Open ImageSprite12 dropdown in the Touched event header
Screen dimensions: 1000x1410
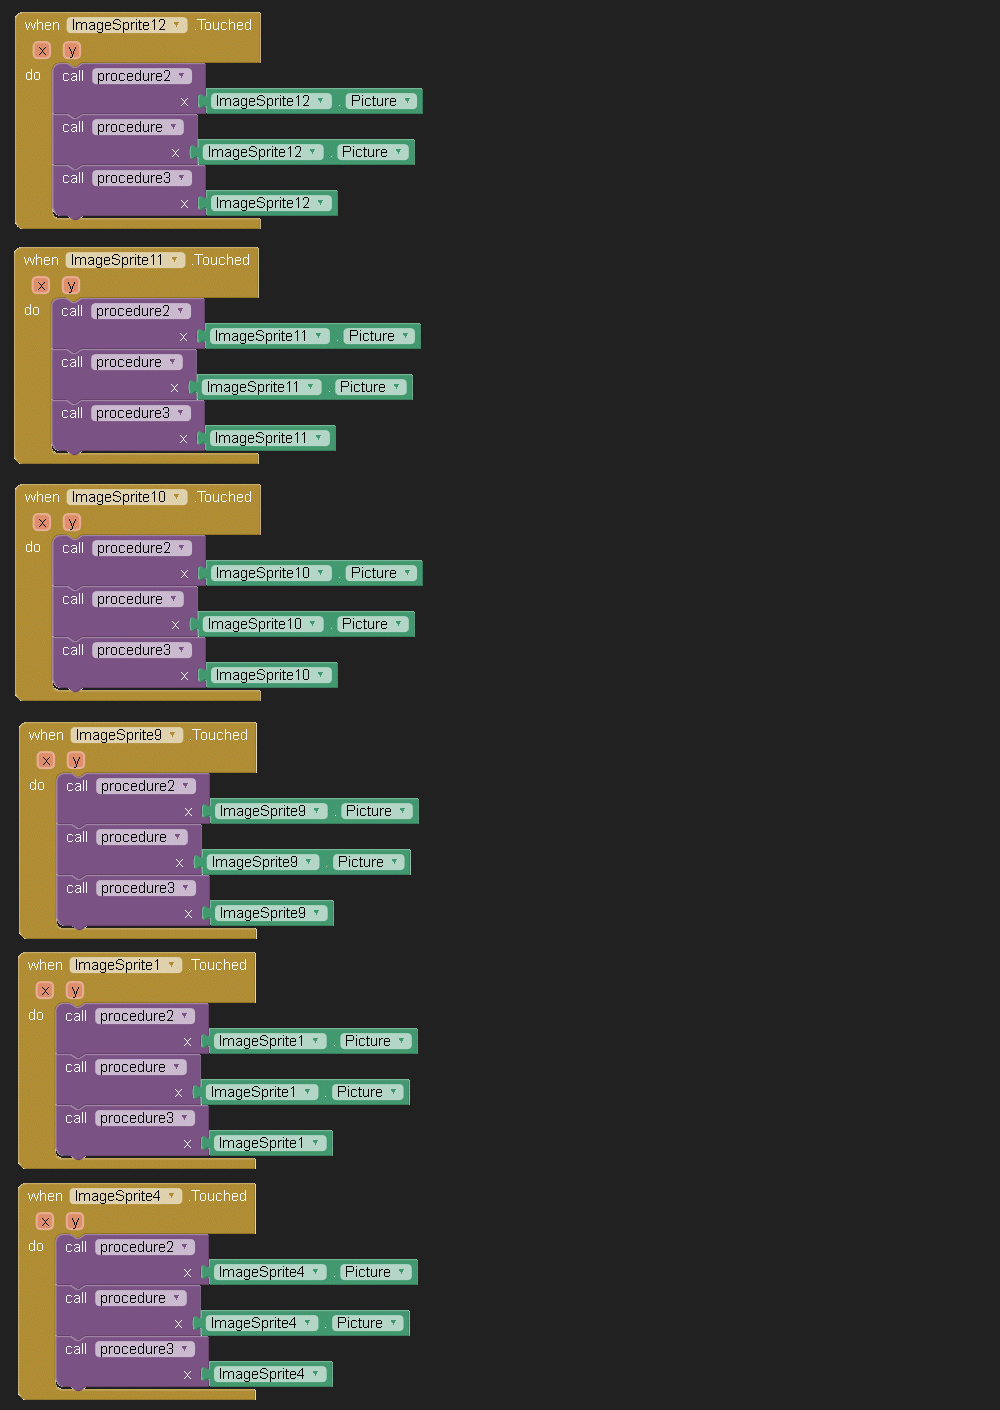point(177,25)
